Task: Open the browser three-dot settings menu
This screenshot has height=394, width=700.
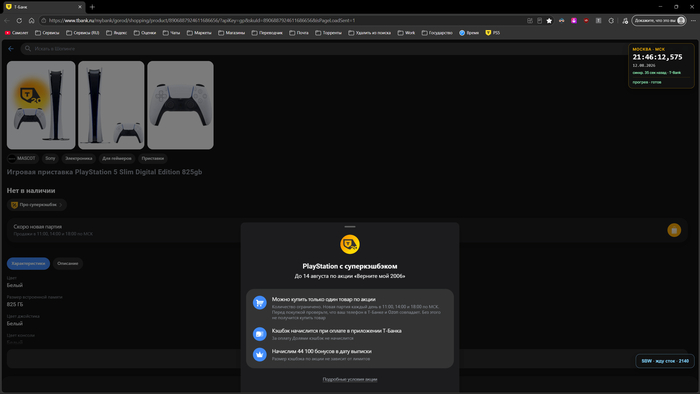Action: 693,21
